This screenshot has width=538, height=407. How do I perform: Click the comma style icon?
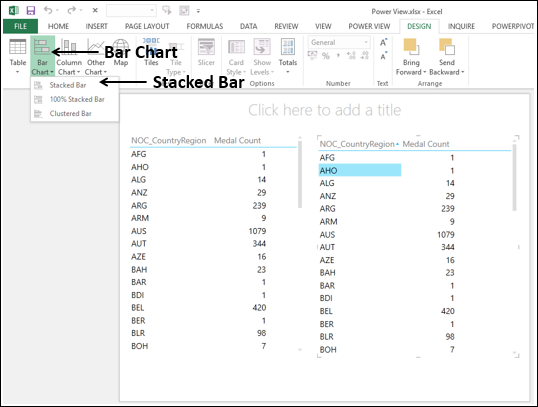[338, 56]
